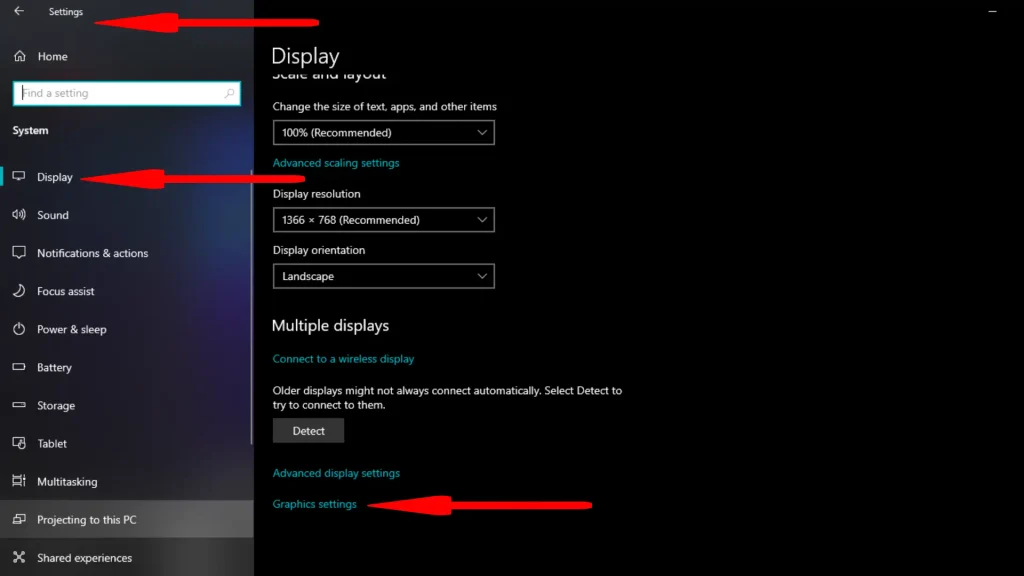
Task: Click the Sound speaker icon
Action: [x=19, y=214]
